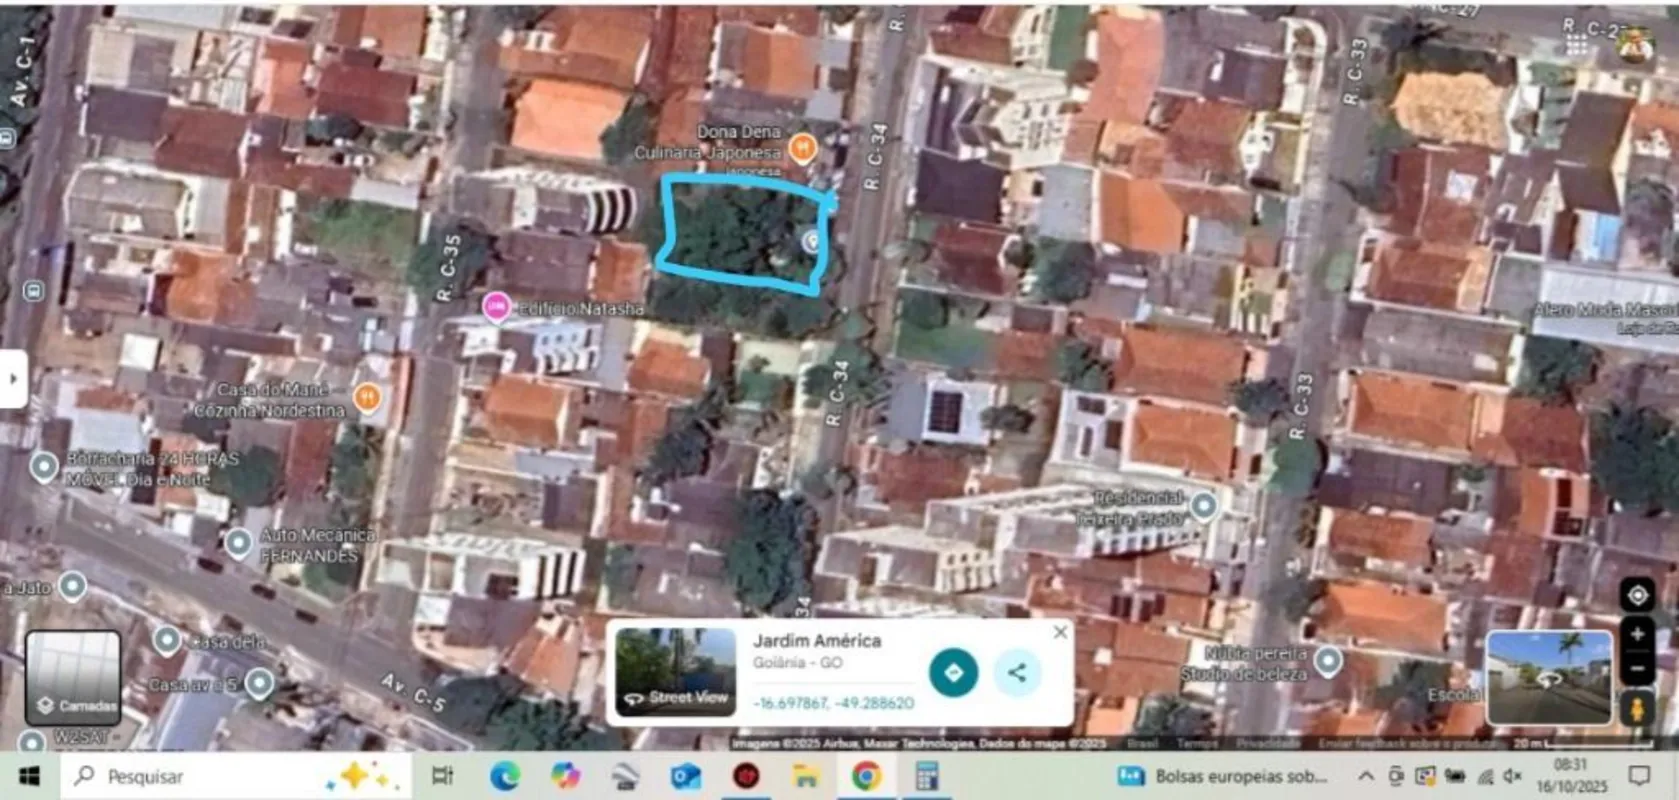Expand the collapsed left side panel arrow
This screenshot has height=800, width=1679.
coord(13,379)
